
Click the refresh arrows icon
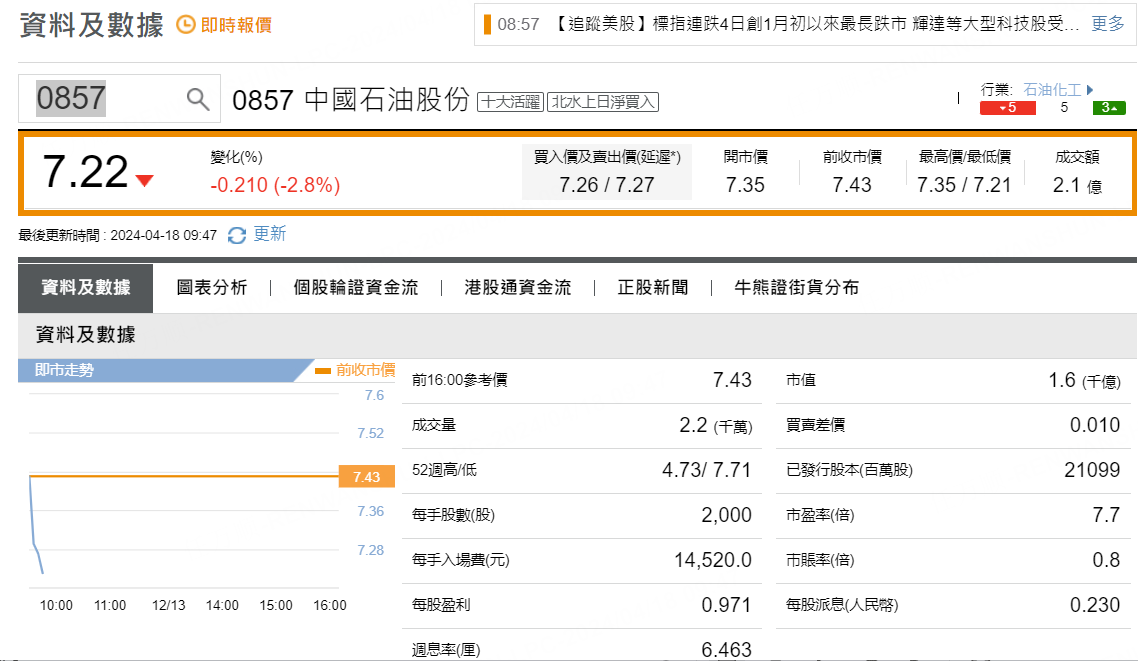[237, 235]
